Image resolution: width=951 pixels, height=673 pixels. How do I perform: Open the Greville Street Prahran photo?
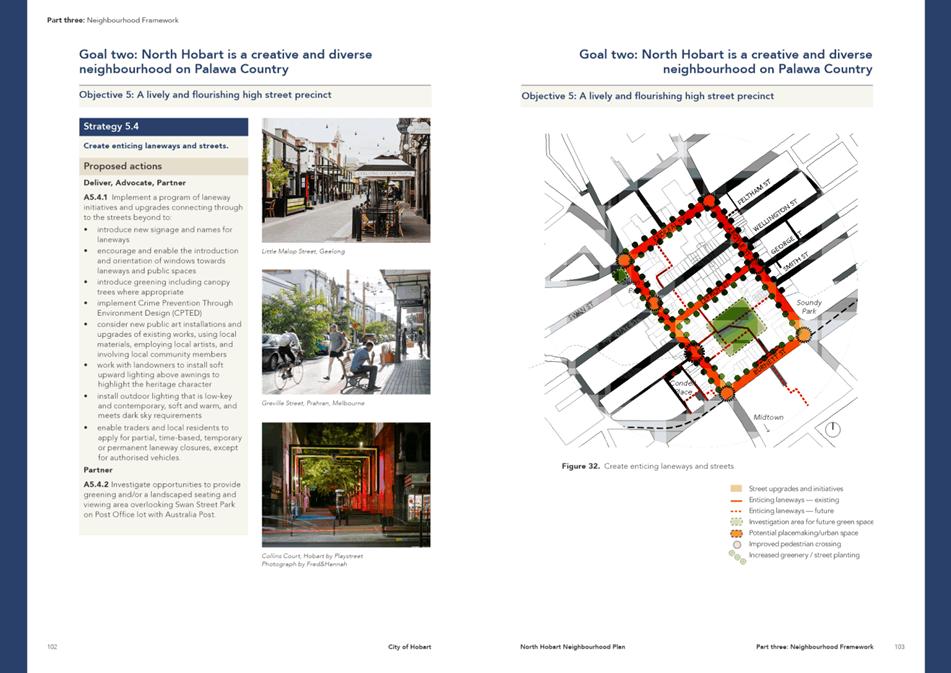345,331
